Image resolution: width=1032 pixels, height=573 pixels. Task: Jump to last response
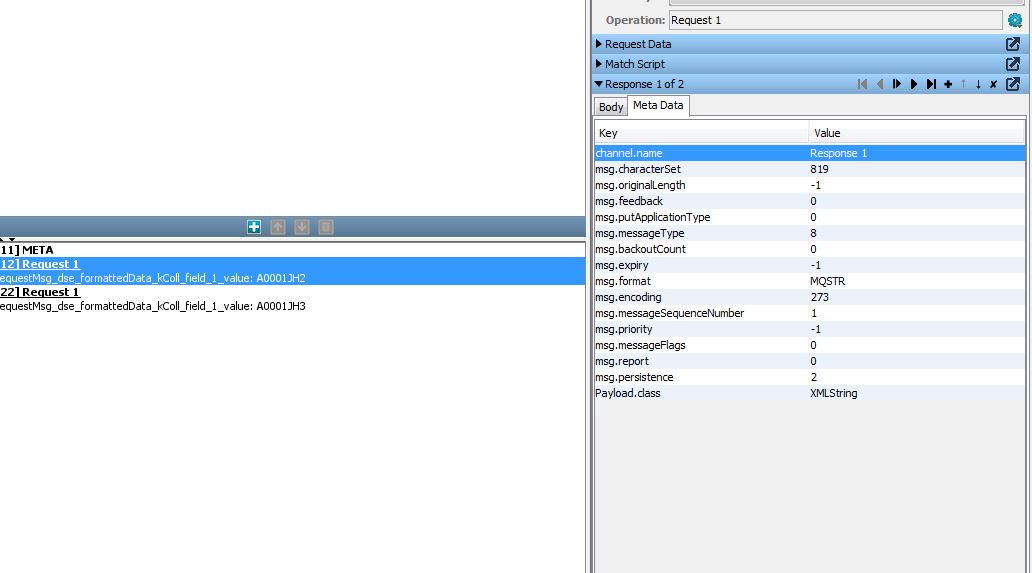pyautogui.click(x=931, y=84)
